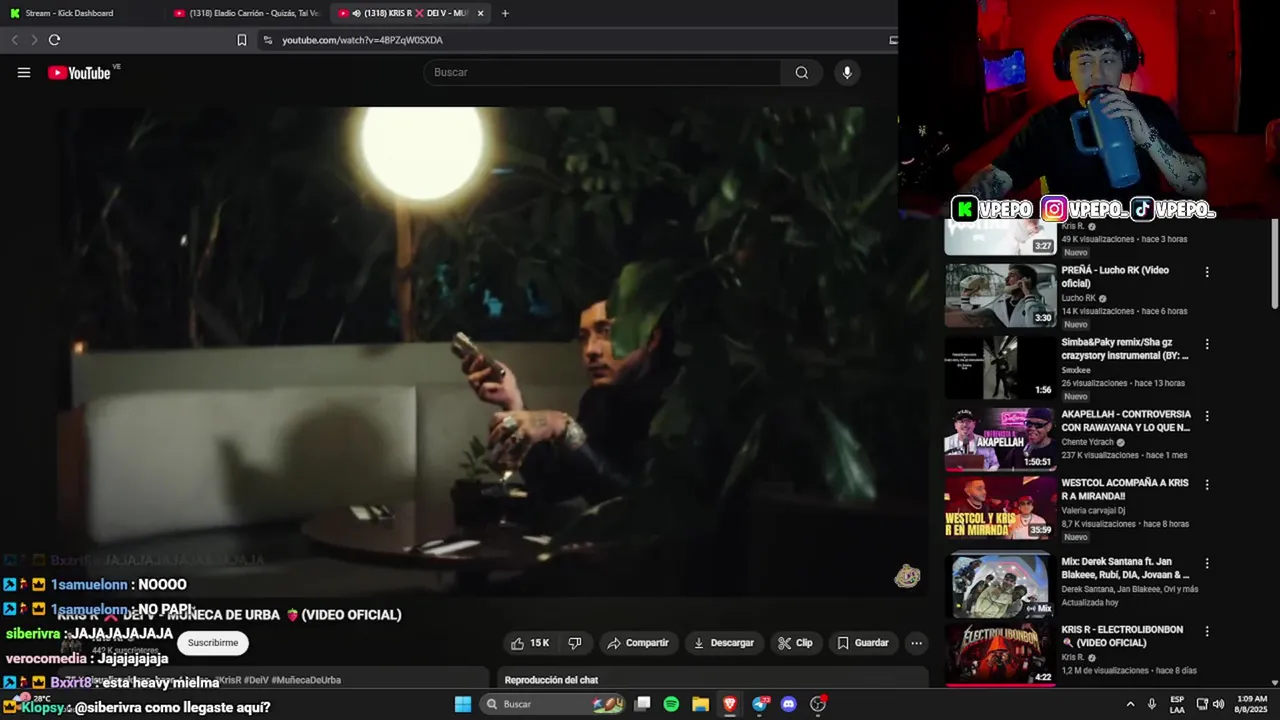Open Spotify from the taskbar
The width and height of the screenshot is (1280, 720).
(671, 704)
